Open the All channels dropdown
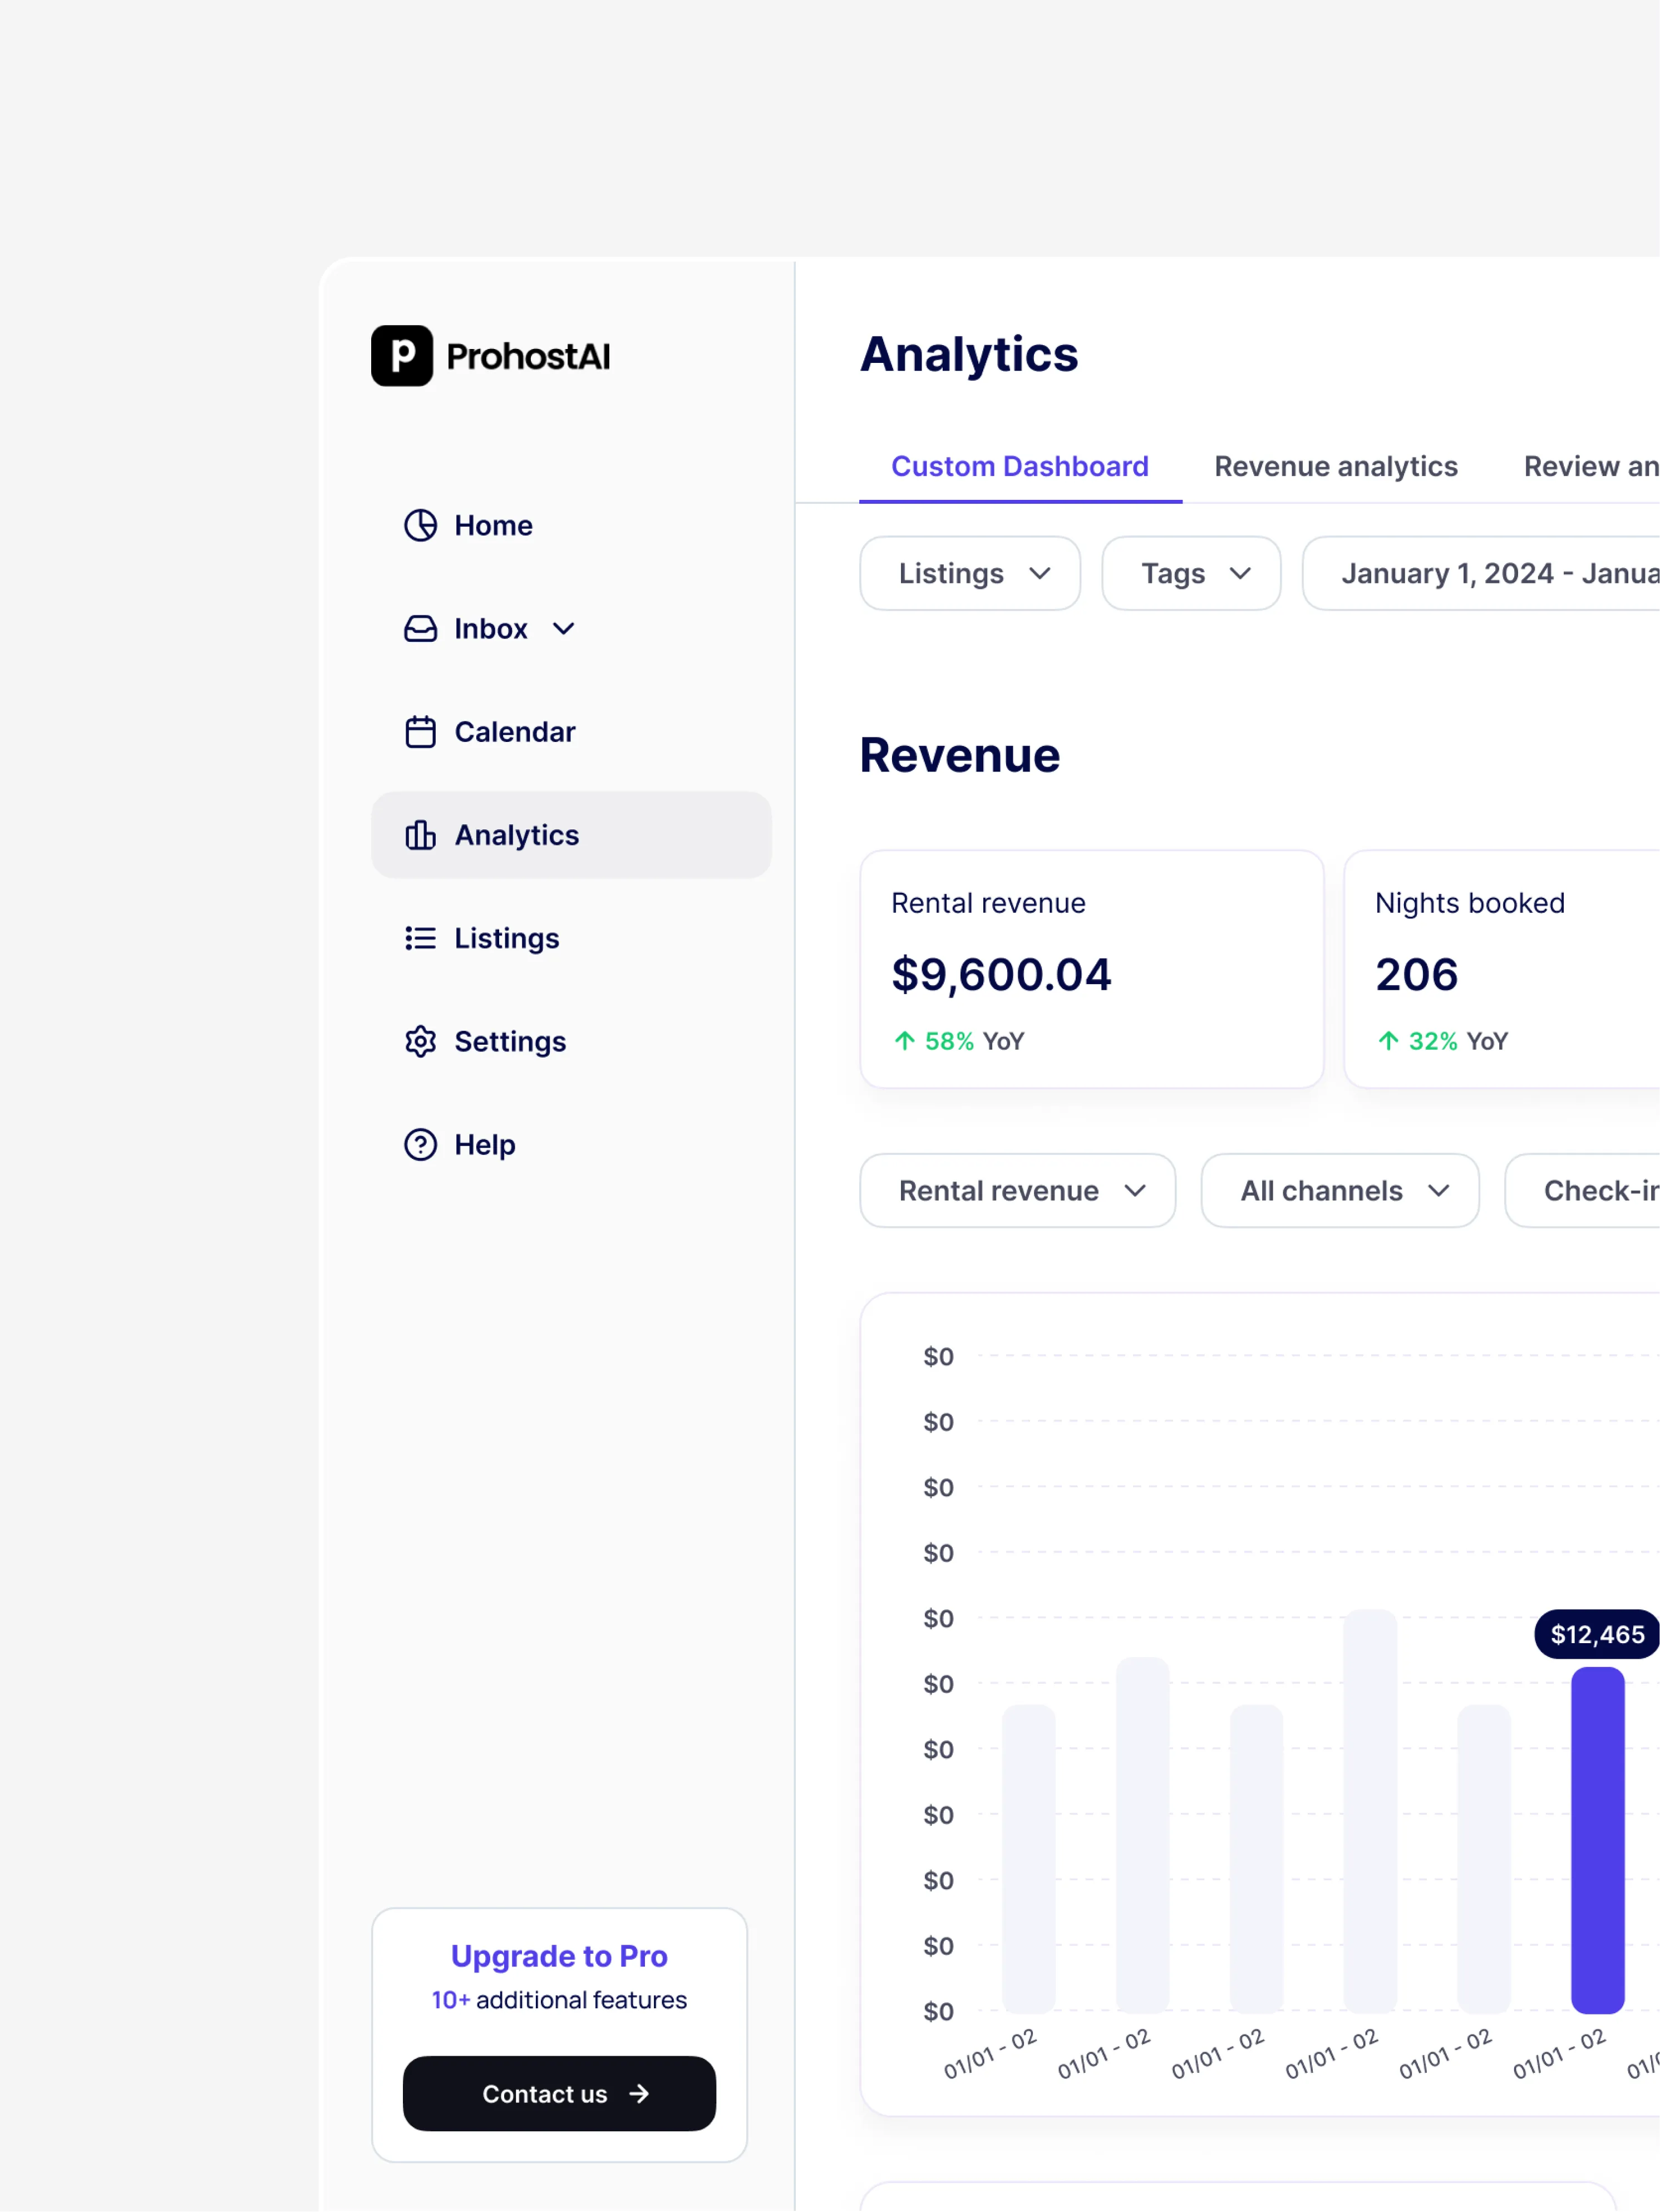1660x2212 pixels. click(x=1339, y=1191)
